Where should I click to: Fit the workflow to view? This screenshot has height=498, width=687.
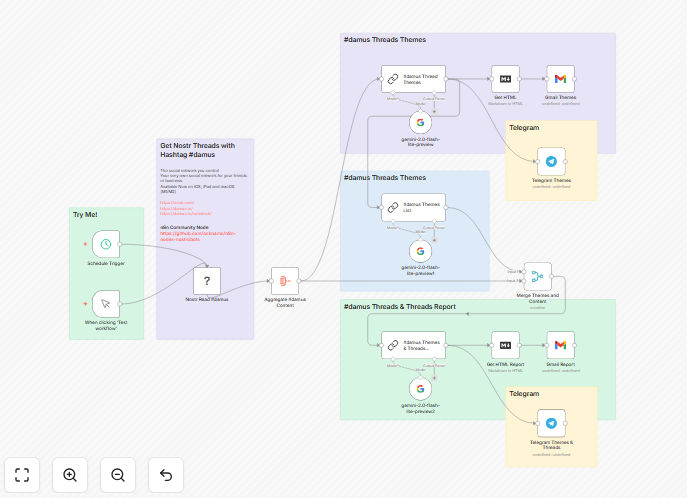point(22,475)
